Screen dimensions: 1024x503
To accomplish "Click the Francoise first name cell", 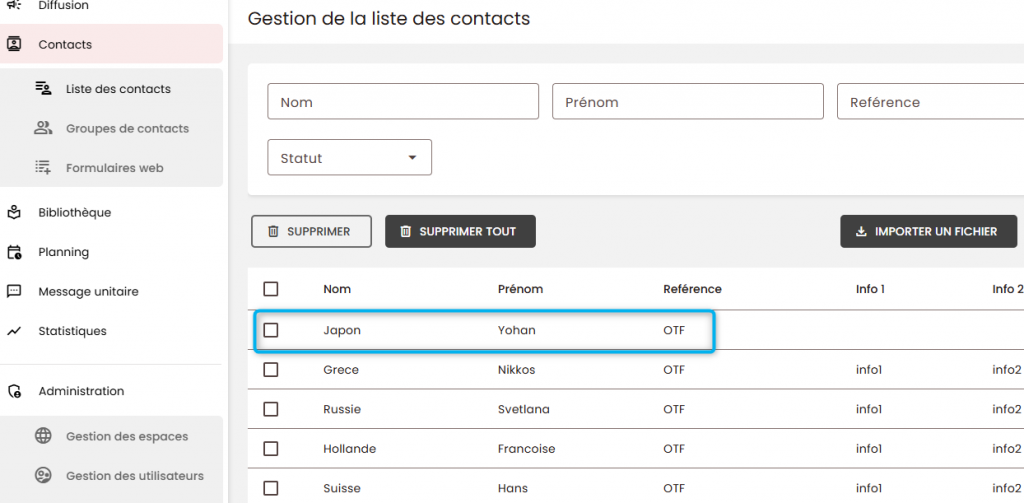I will 526,449.
